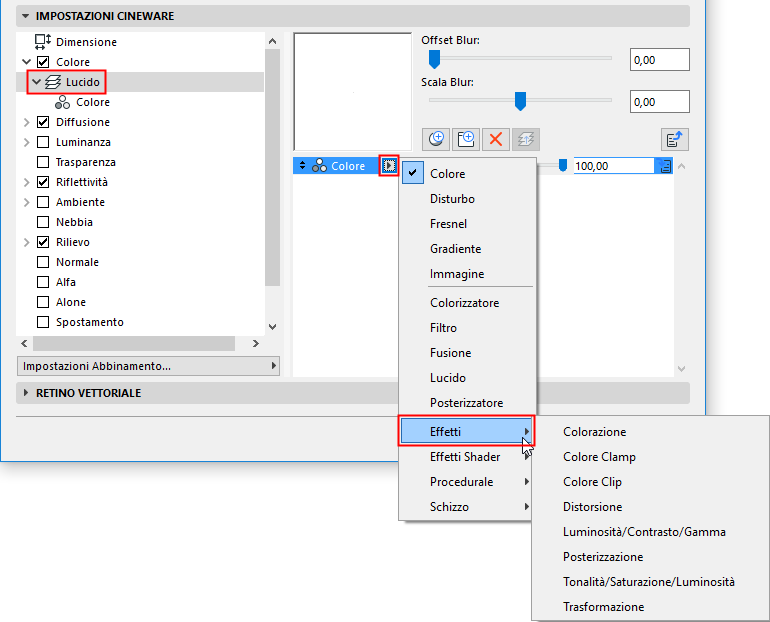Click the Dimensione size icon
770x622 pixels.
click(x=43, y=42)
